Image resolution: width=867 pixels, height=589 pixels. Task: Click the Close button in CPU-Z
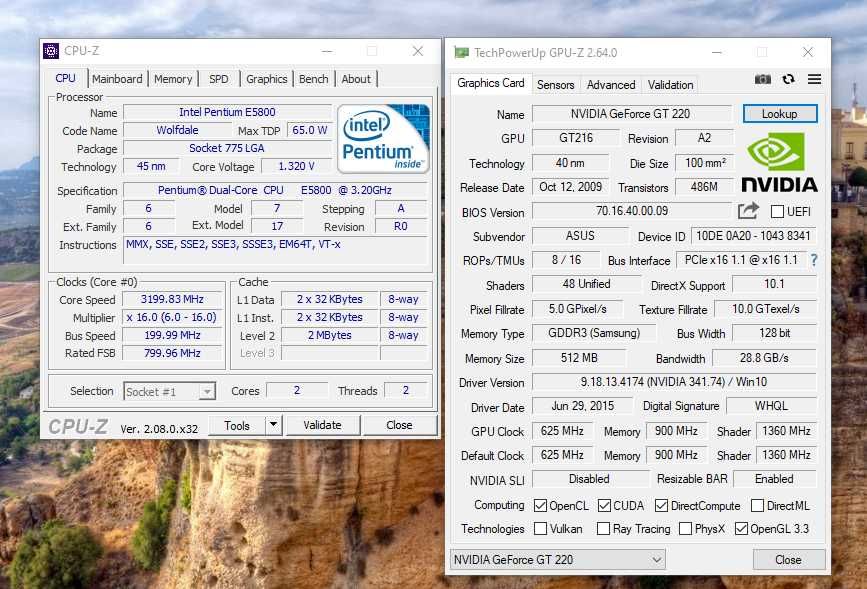(x=399, y=425)
